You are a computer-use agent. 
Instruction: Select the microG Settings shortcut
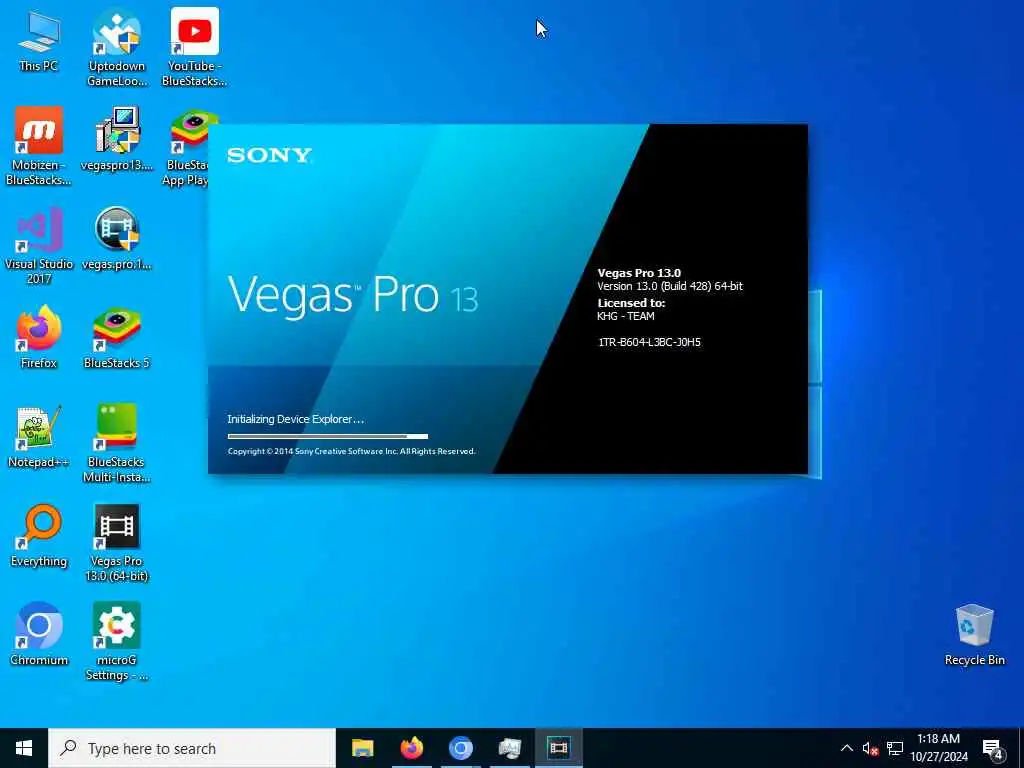117,642
